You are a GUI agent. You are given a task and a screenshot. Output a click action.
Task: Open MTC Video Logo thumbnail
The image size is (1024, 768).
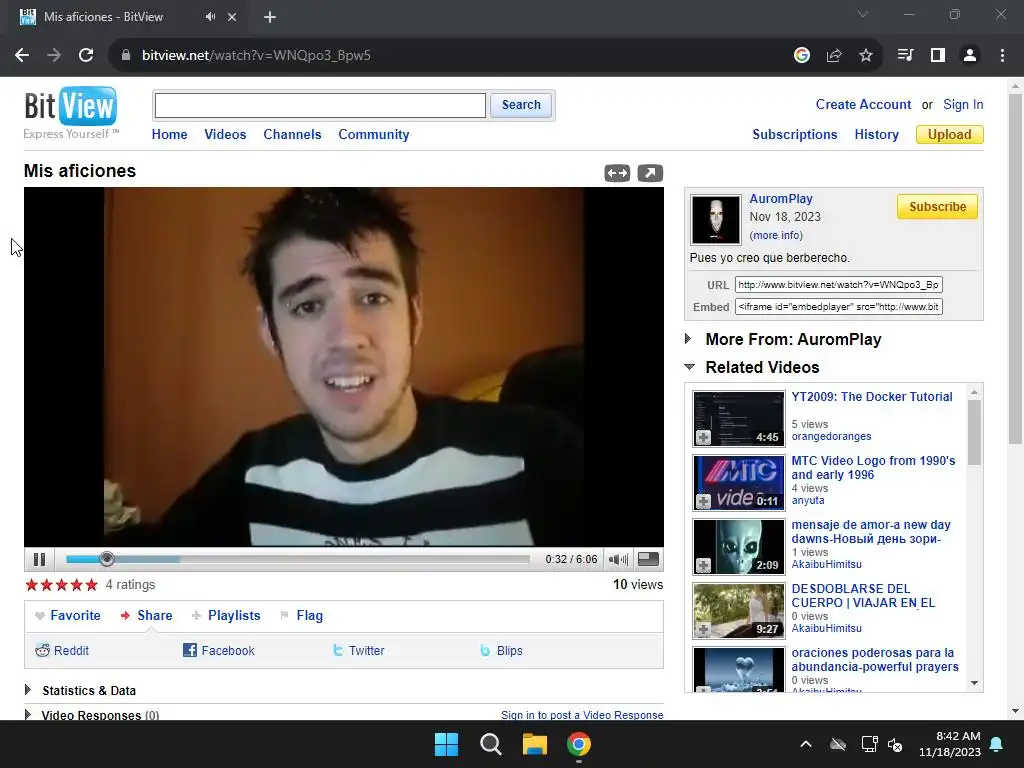coord(739,483)
